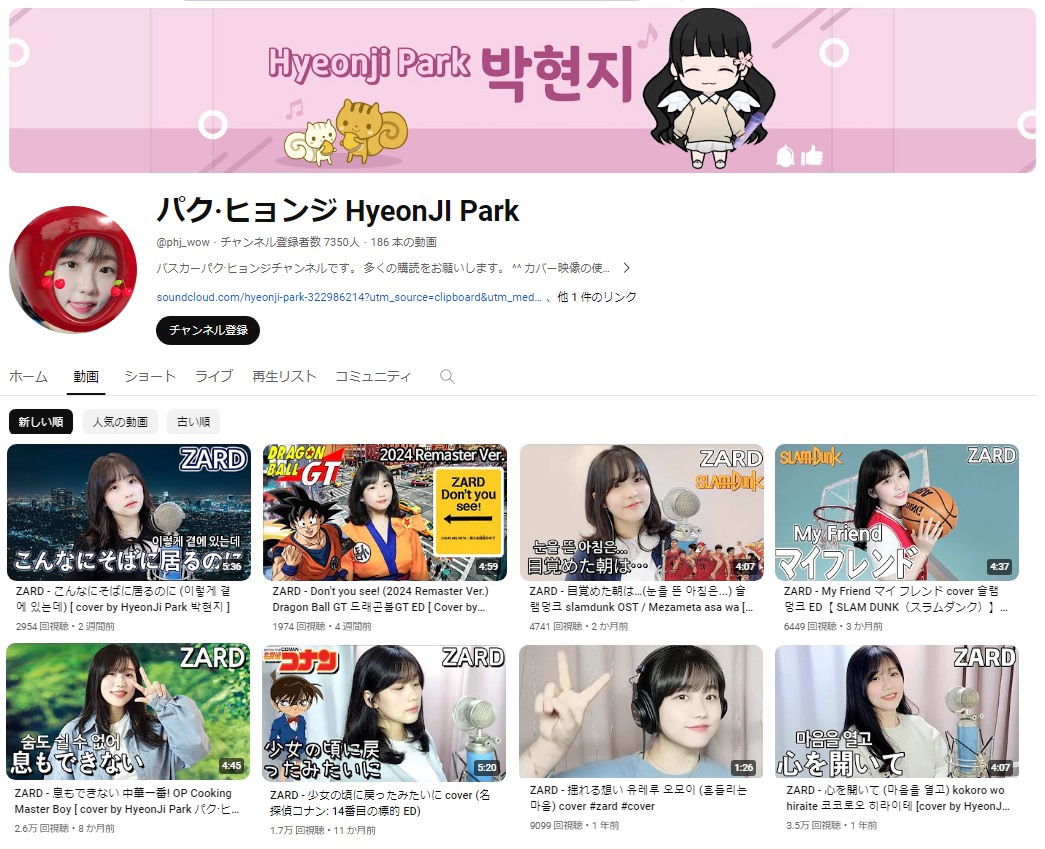
Task: Open the channel profile avatar picture
Action: tap(73, 269)
